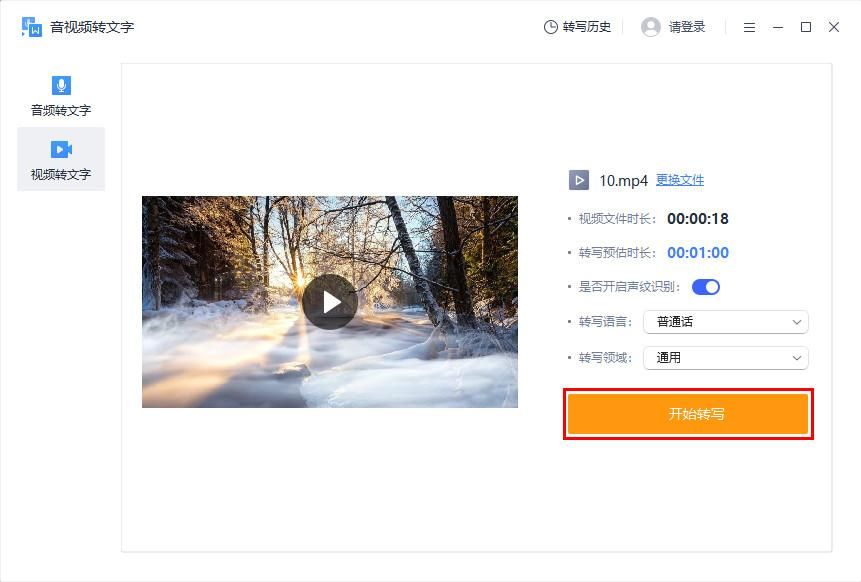Image resolution: width=861 pixels, height=582 pixels.
Task: Open the 转写语言 dropdown showing 普通话
Action: pos(725,322)
